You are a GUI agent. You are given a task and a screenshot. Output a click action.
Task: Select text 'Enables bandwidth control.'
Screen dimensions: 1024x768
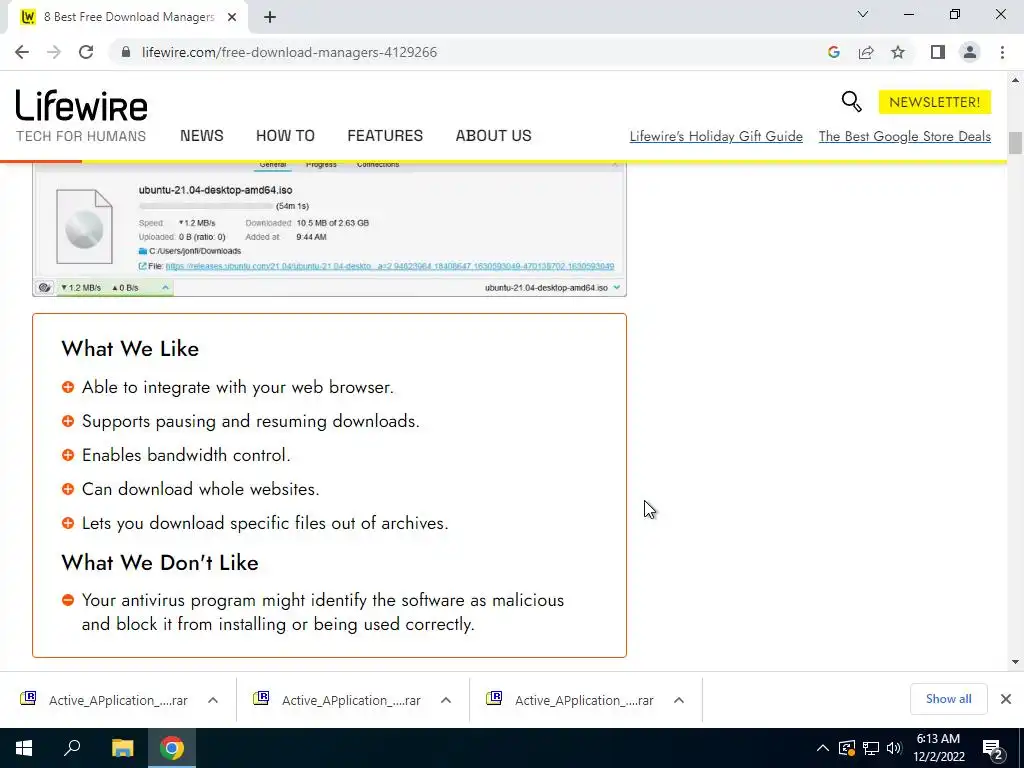click(x=186, y=455)
